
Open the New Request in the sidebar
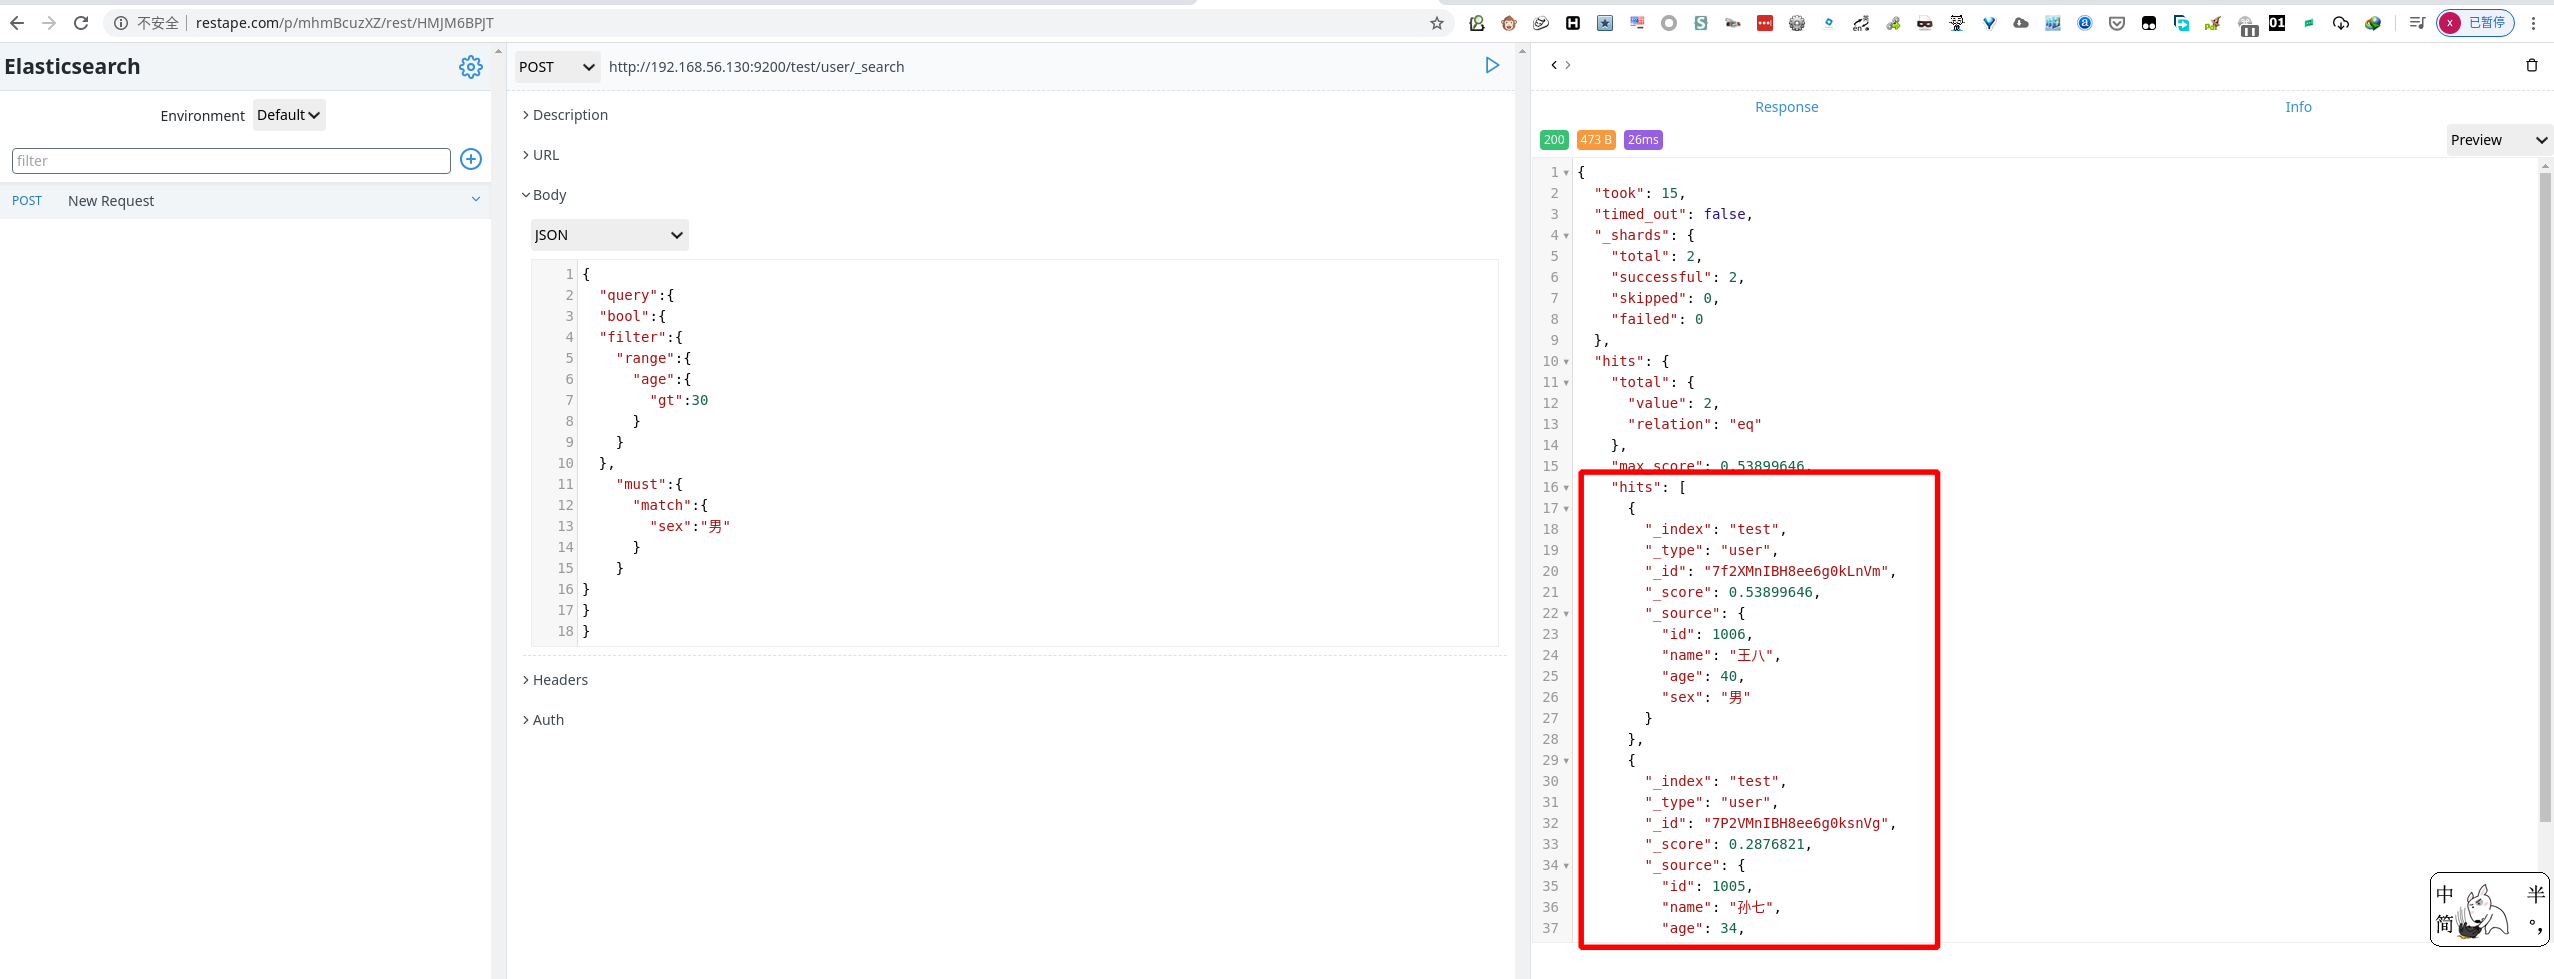pyautogui.click(x=111, y=200)
